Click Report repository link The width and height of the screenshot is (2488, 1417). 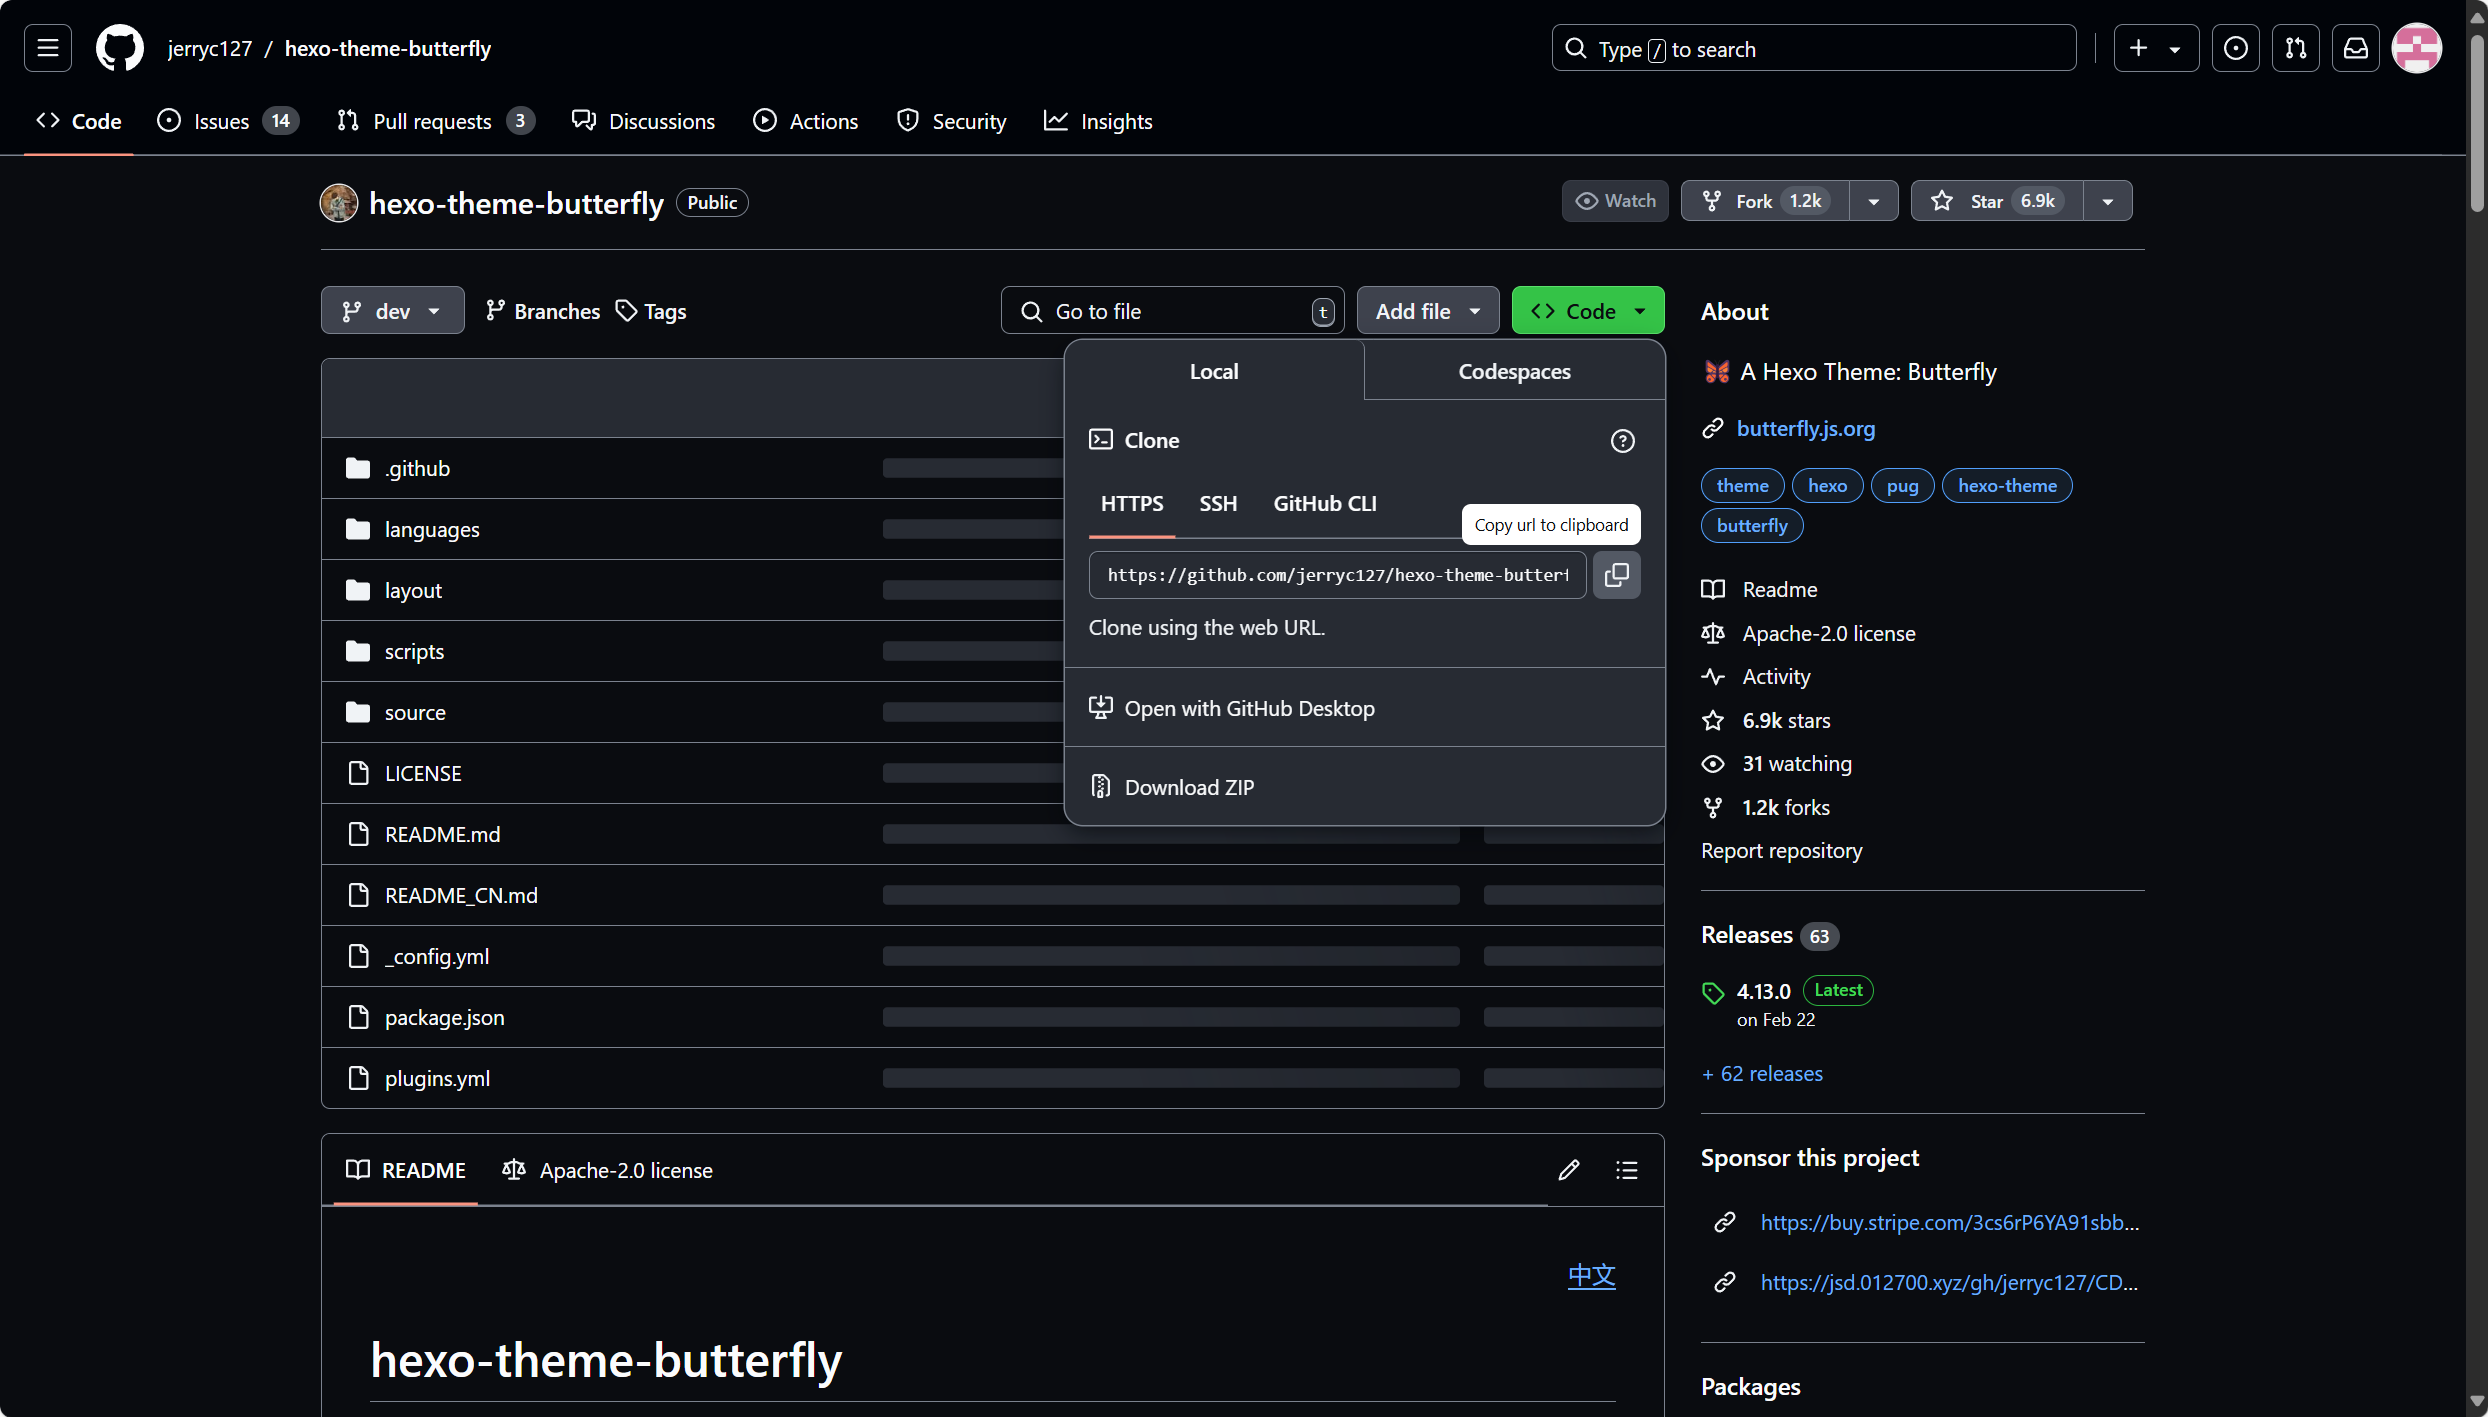(x=1781, y=851)
